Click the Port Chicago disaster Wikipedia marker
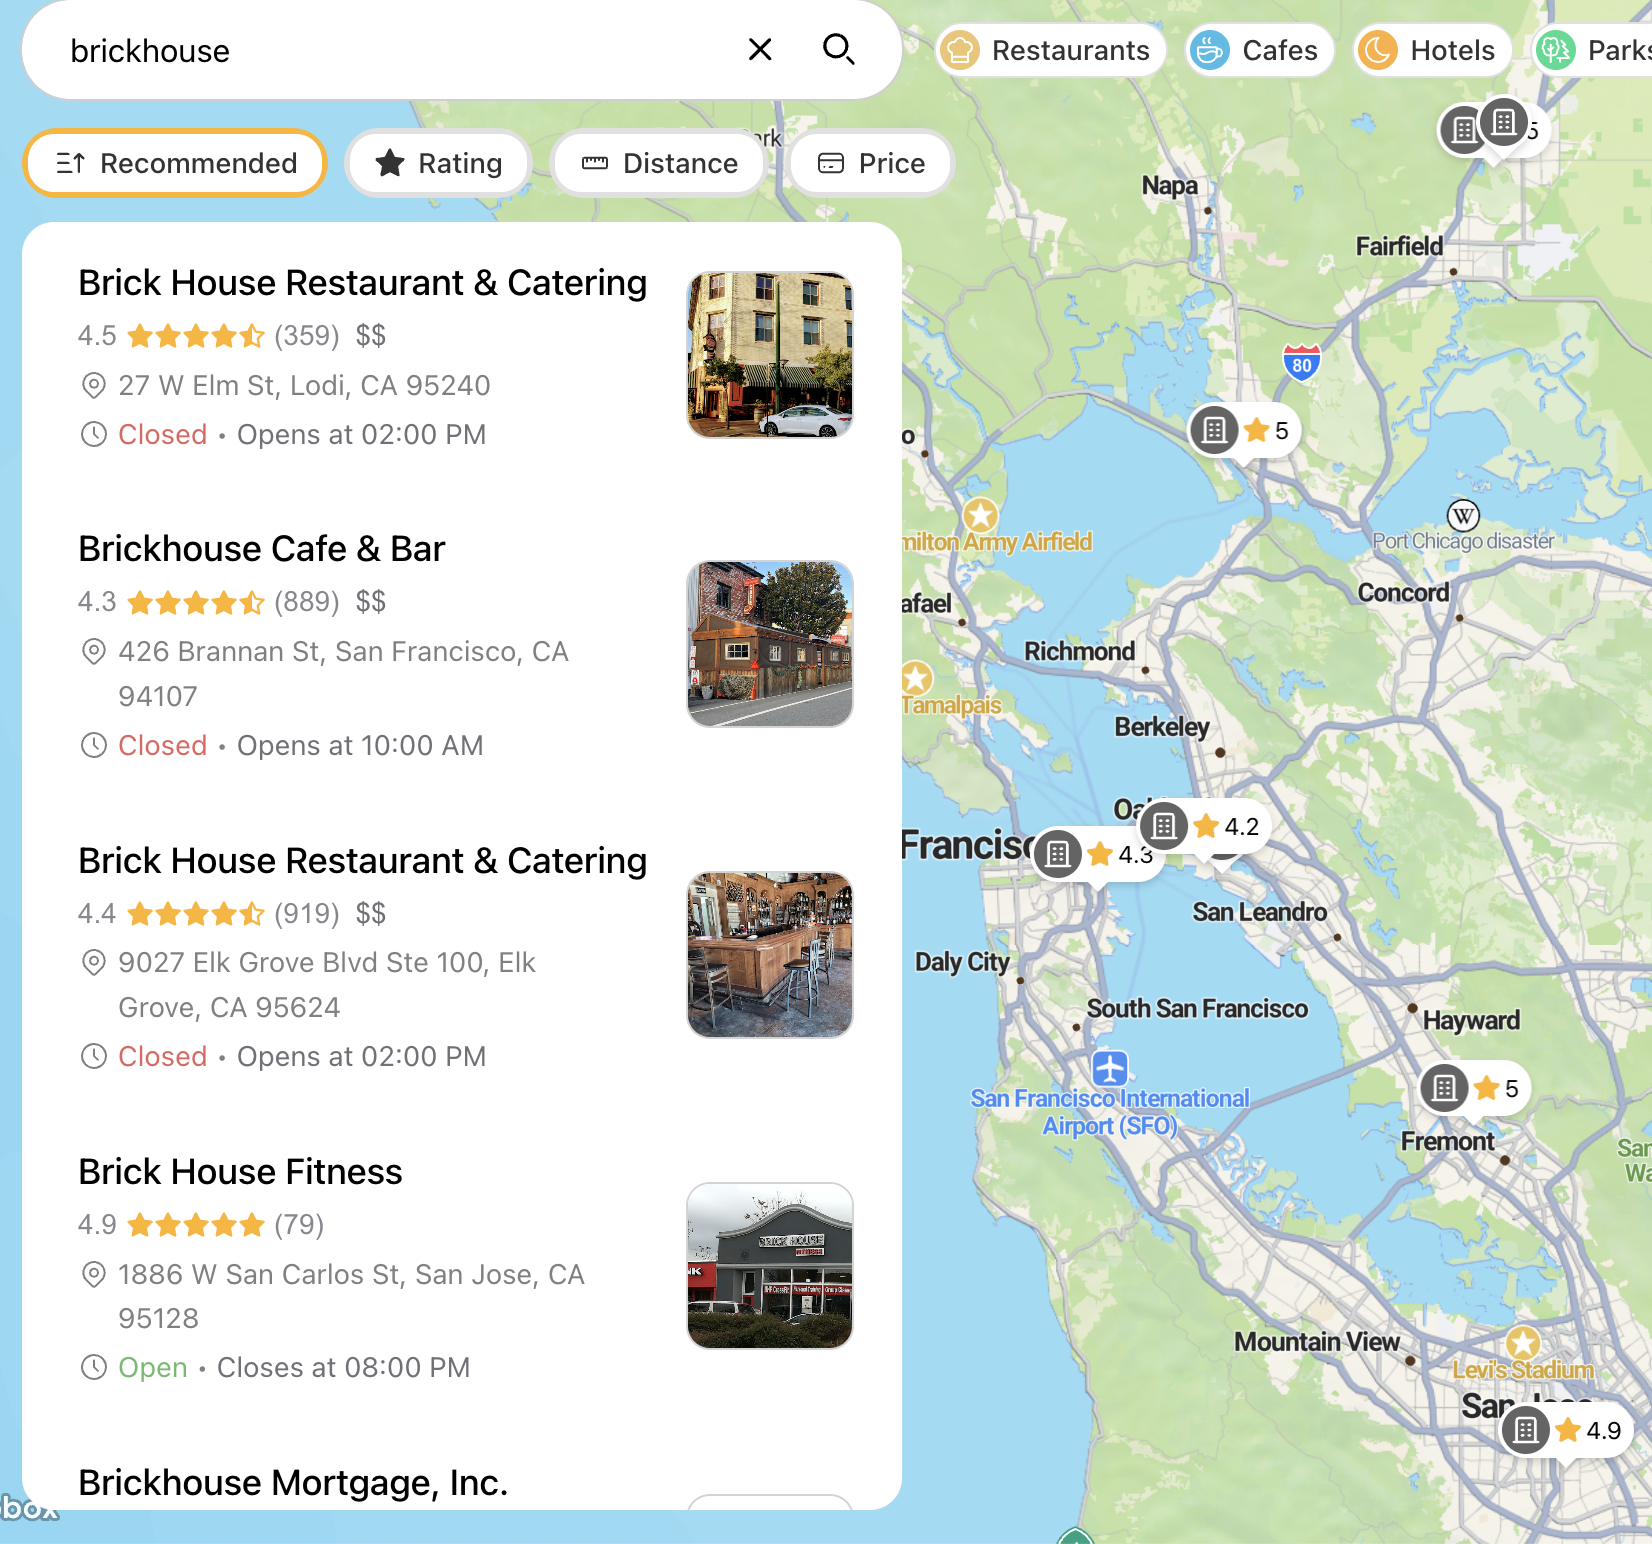 pyautogui.click(x=1463, y=516)
